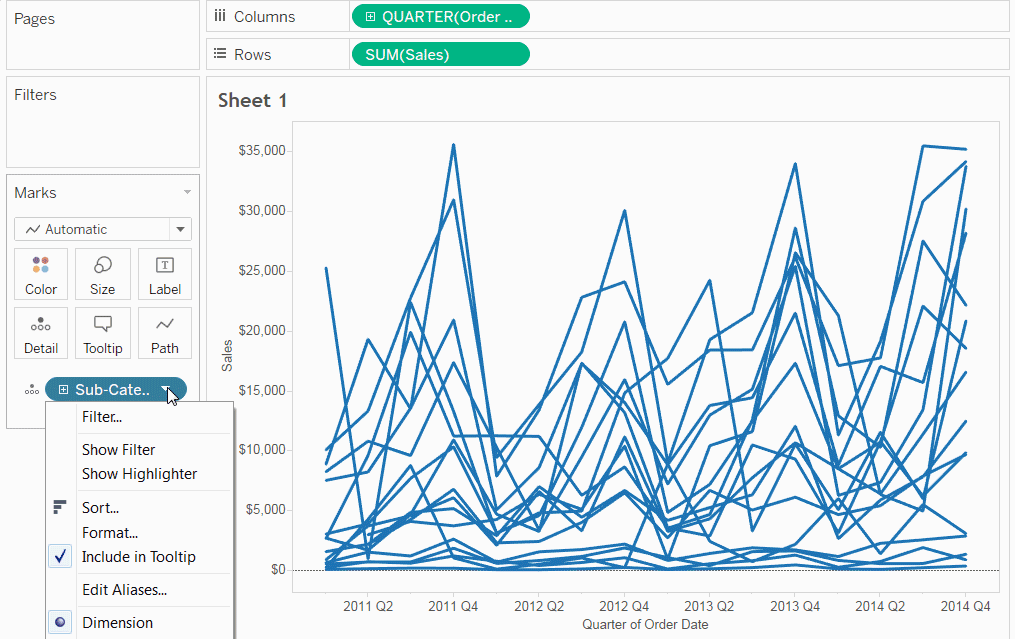Click the $25,000 axis label

(262, 270)
